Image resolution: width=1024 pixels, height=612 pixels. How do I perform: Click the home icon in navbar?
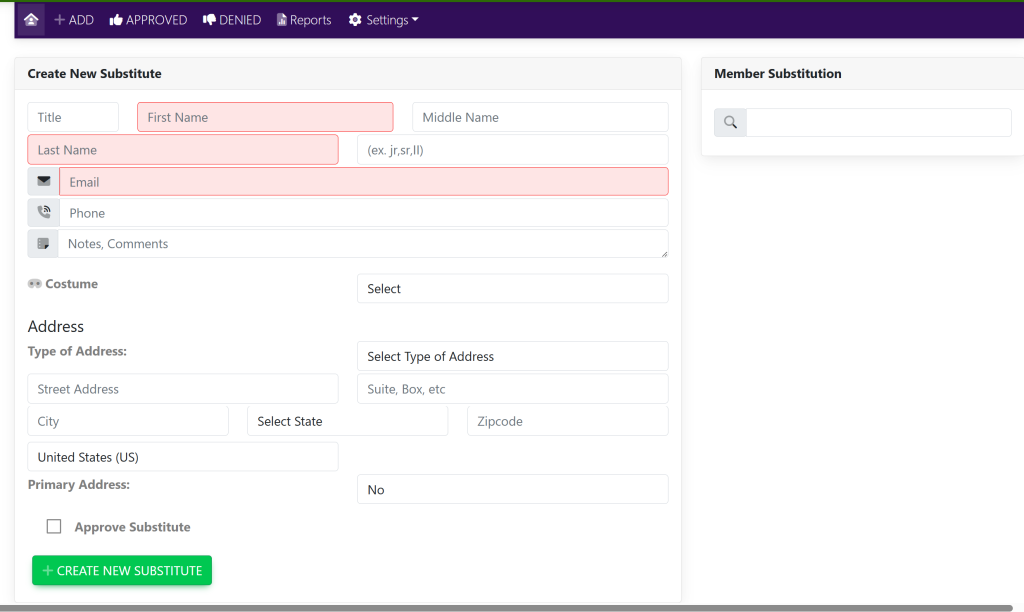pos(31,20)
